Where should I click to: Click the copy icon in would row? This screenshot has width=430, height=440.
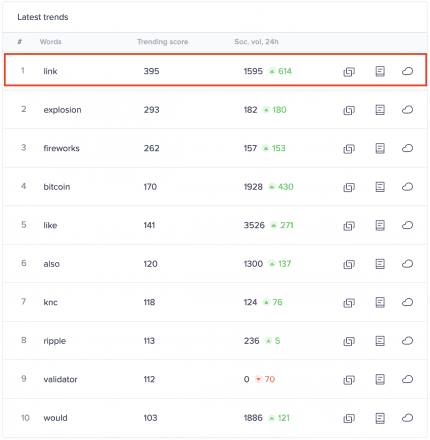pyautogui.click(x=349, y=418)
